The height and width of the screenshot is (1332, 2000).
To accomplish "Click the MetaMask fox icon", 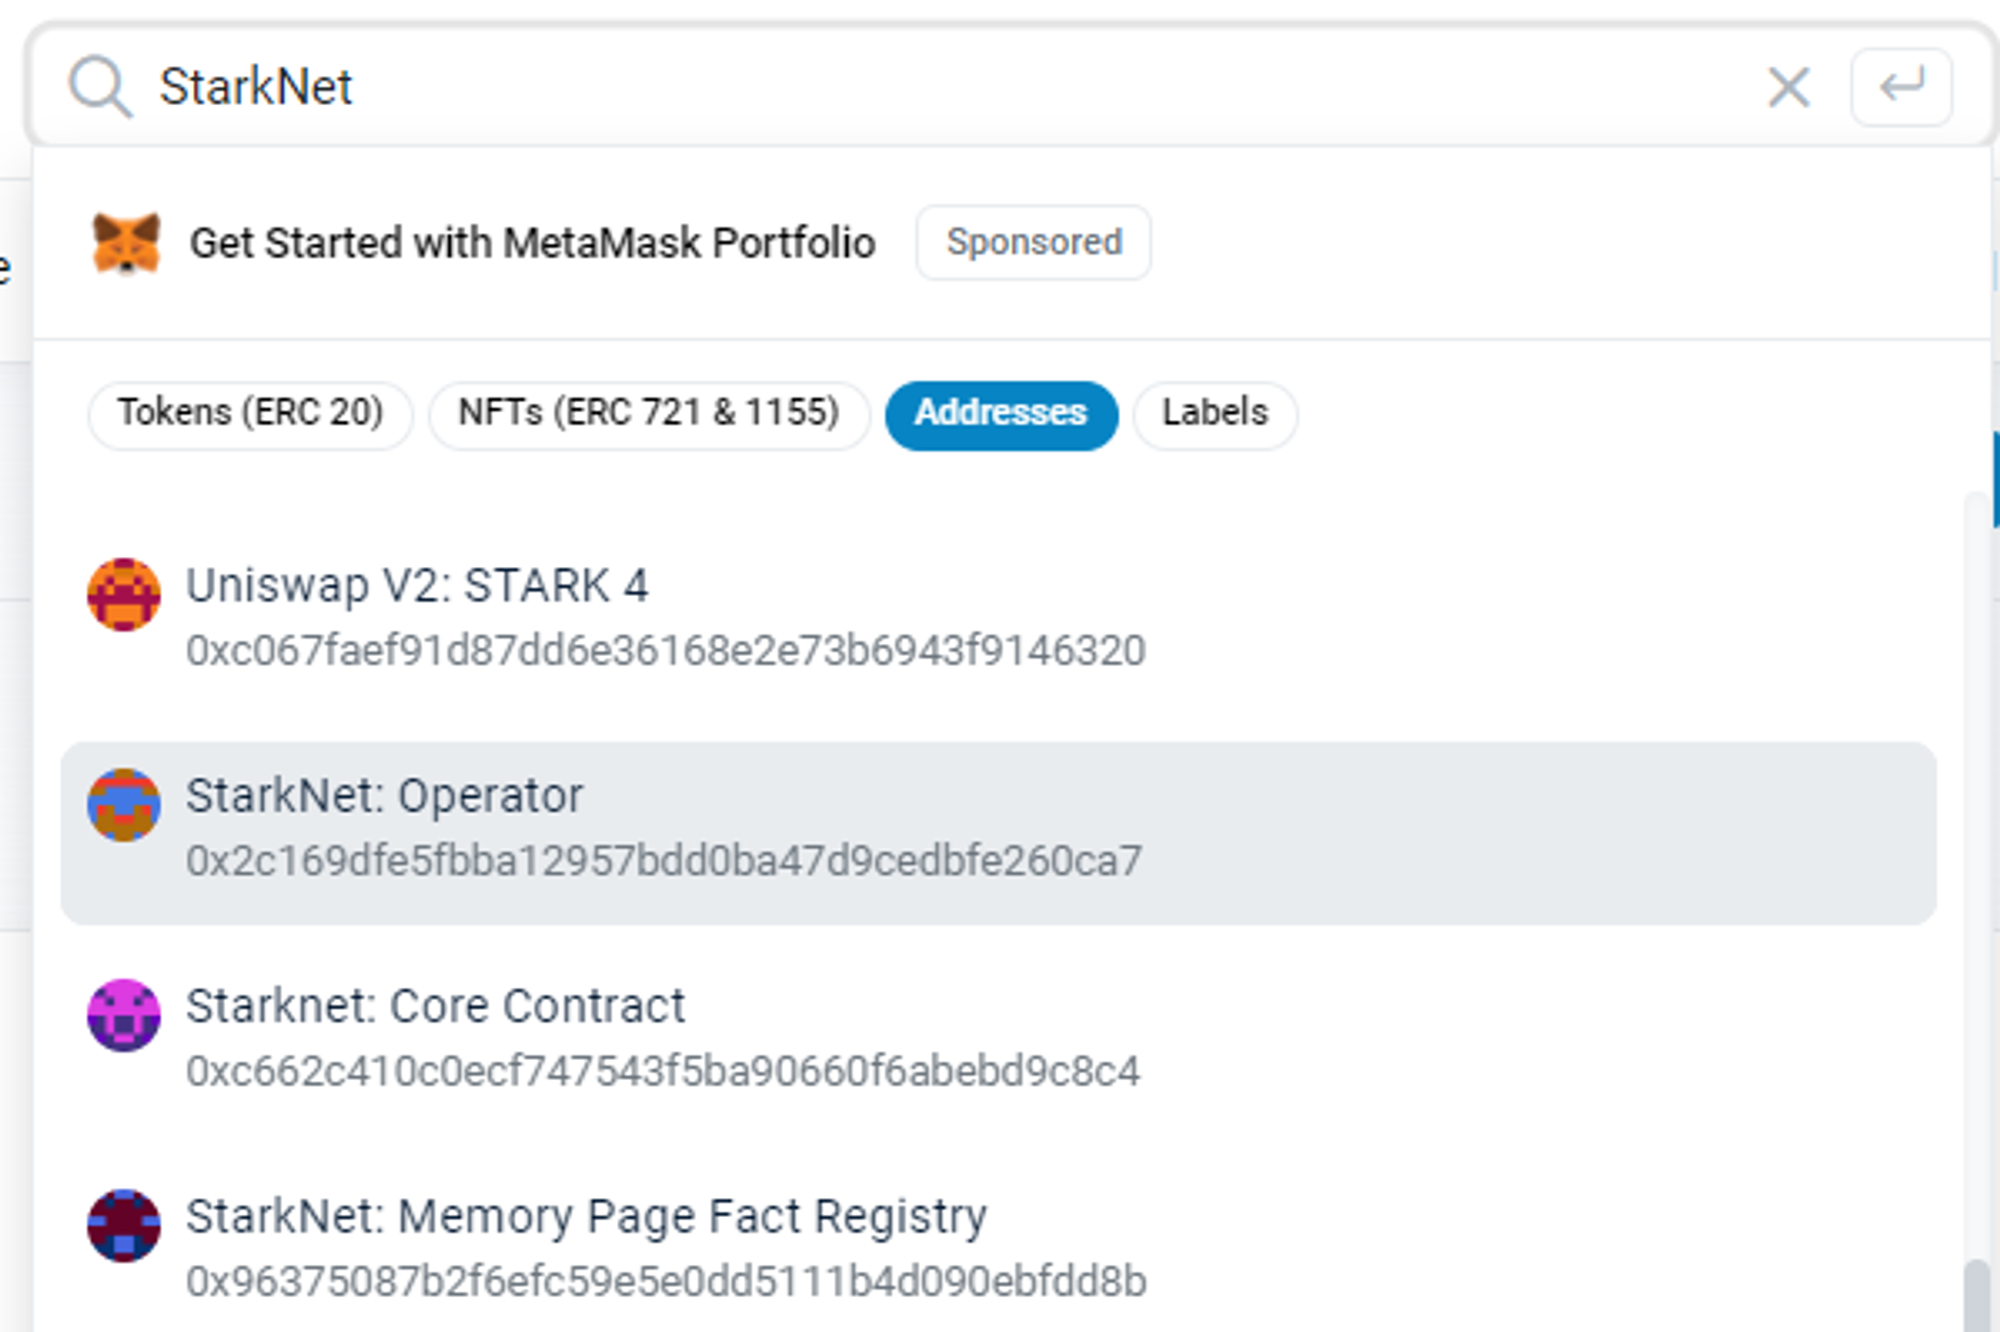I will point(126,243).
